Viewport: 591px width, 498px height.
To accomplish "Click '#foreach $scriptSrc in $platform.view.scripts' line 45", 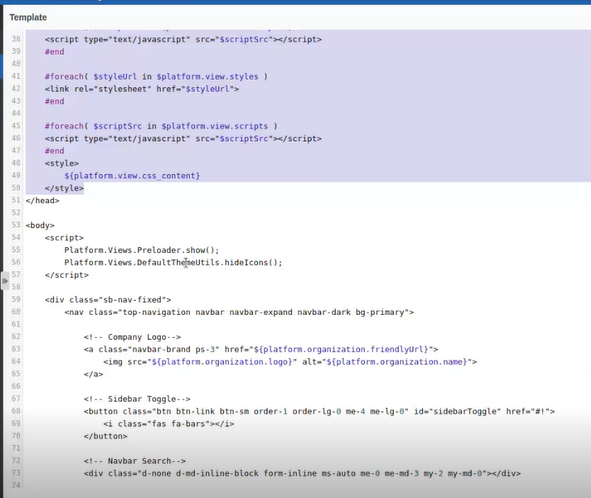I will coord(161,126).
